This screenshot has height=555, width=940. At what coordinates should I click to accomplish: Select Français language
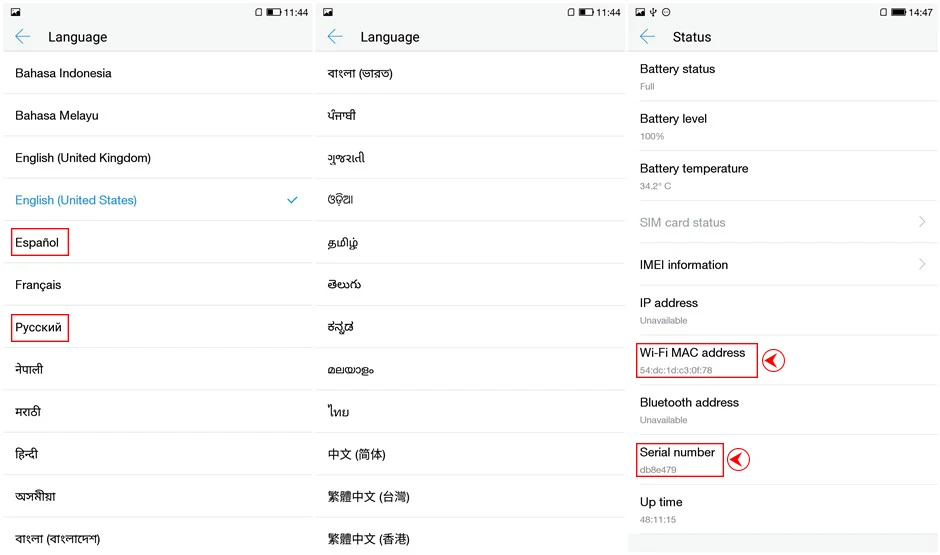click(158, 285)
